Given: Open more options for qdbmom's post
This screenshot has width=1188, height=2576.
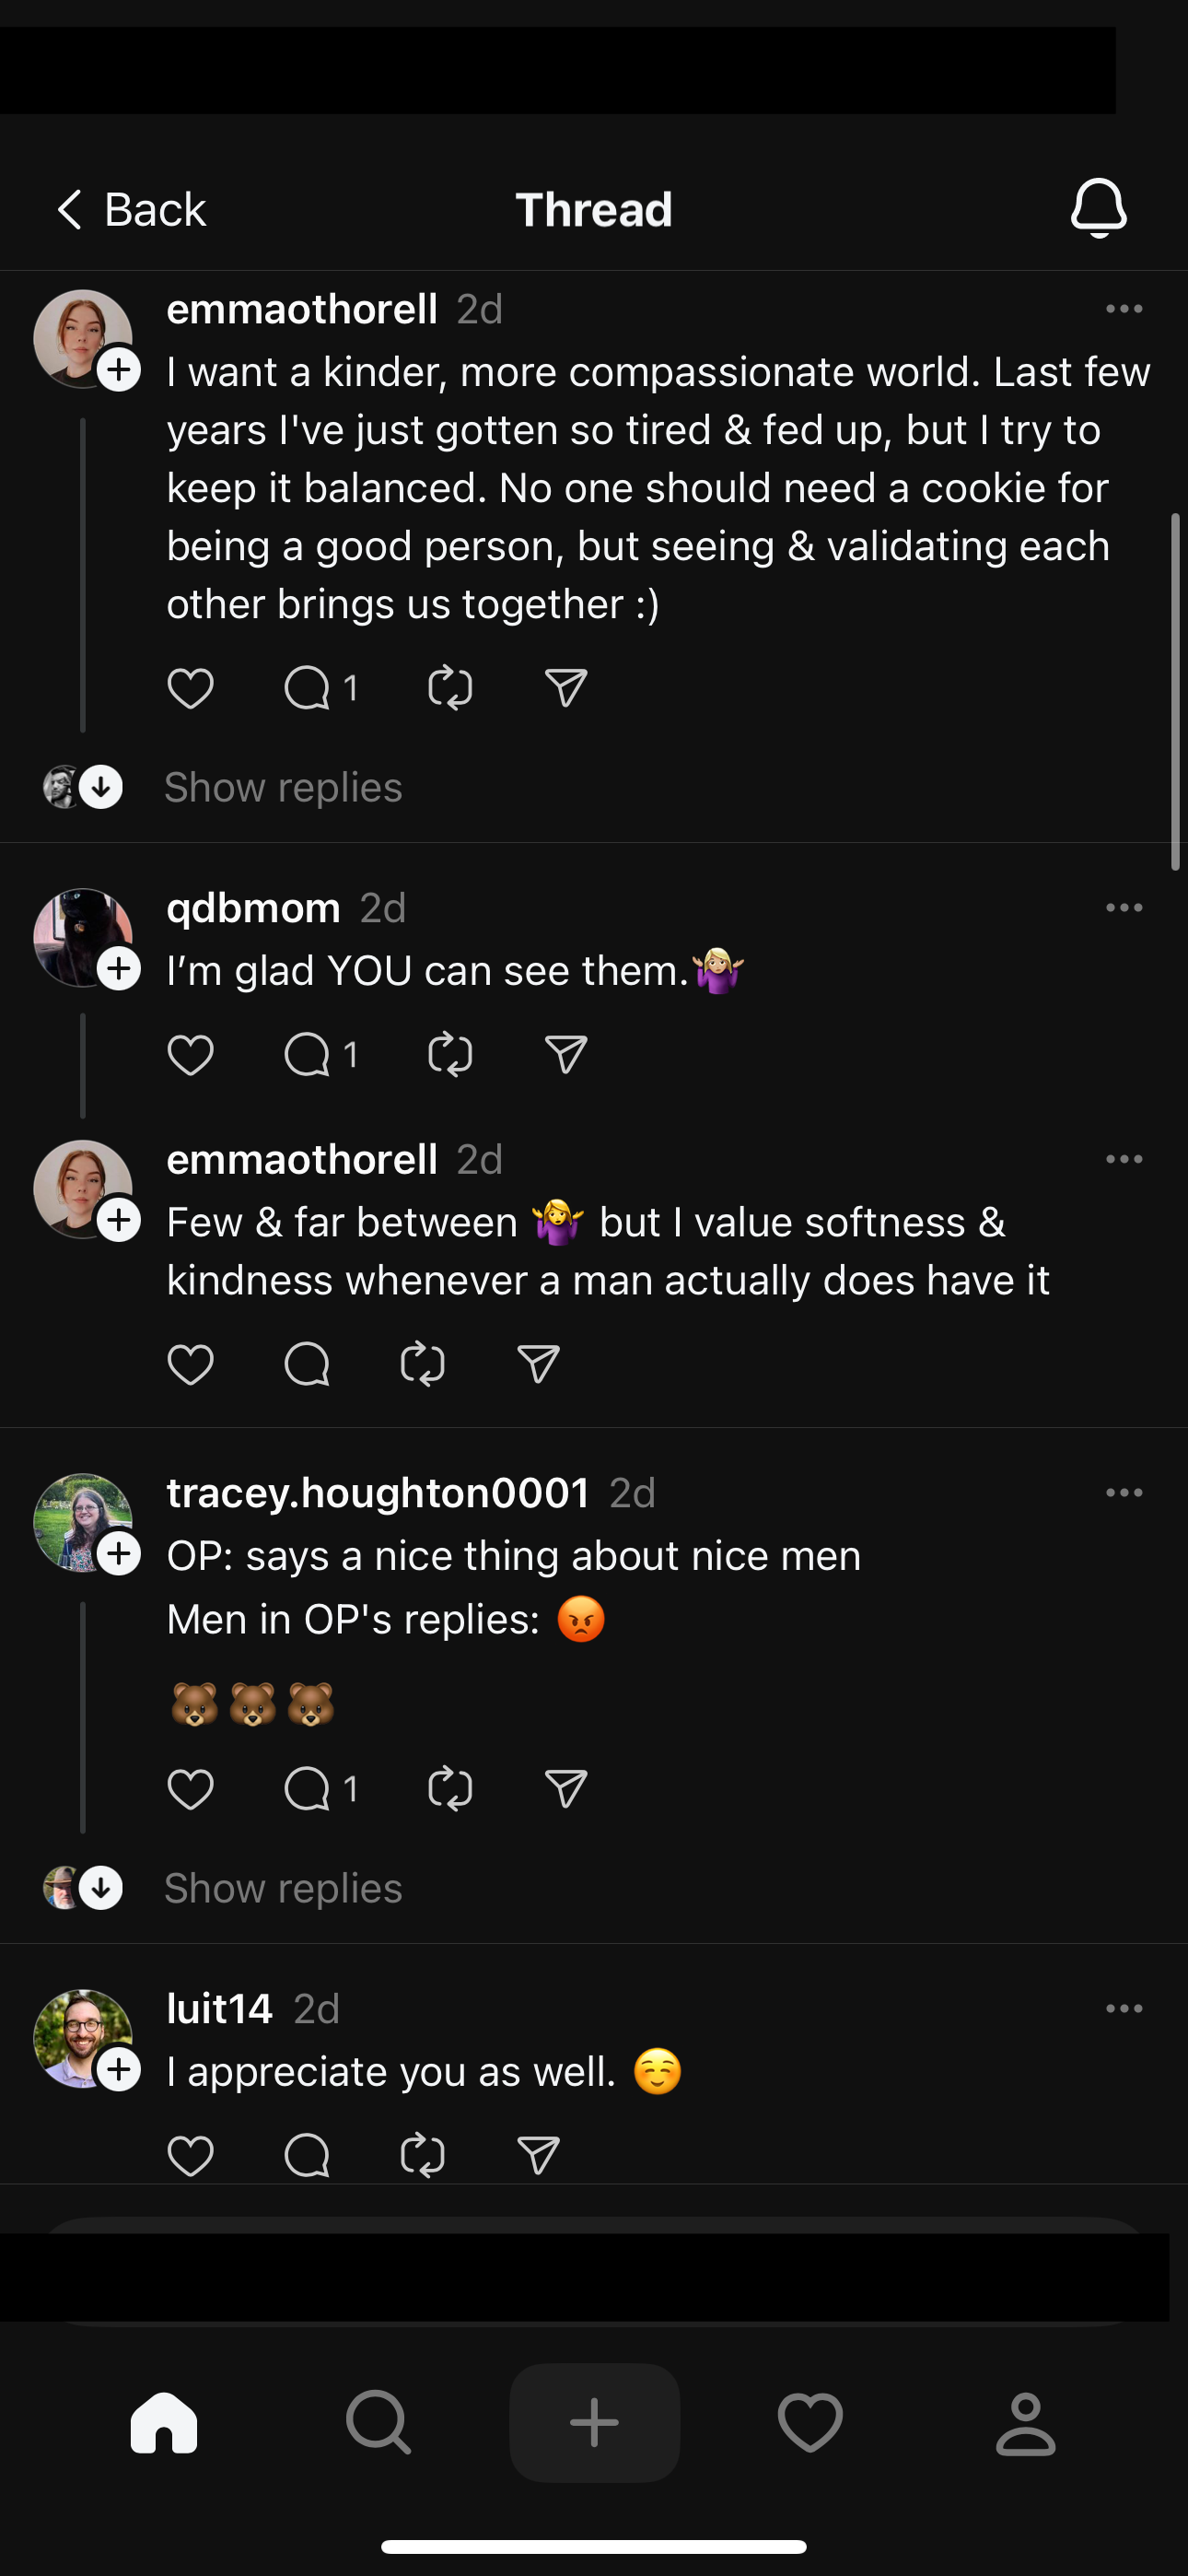Looking at the screenshot, I should [1124, 908].
